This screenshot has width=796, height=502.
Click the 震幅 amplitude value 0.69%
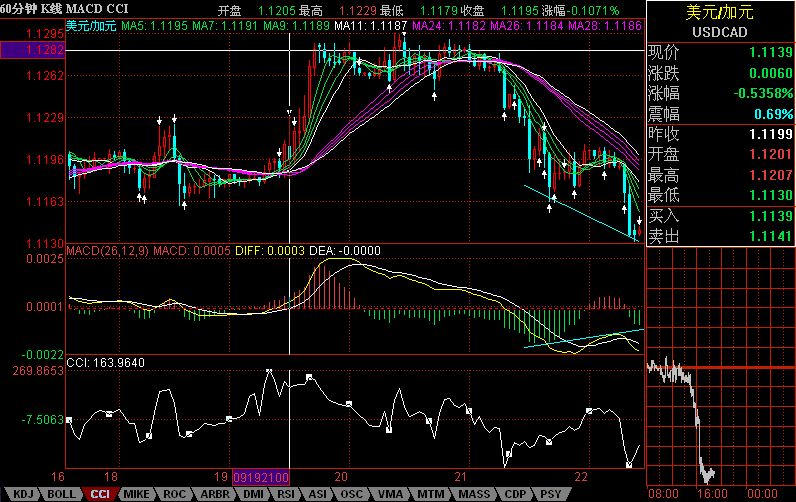click(x=773, y=114)
